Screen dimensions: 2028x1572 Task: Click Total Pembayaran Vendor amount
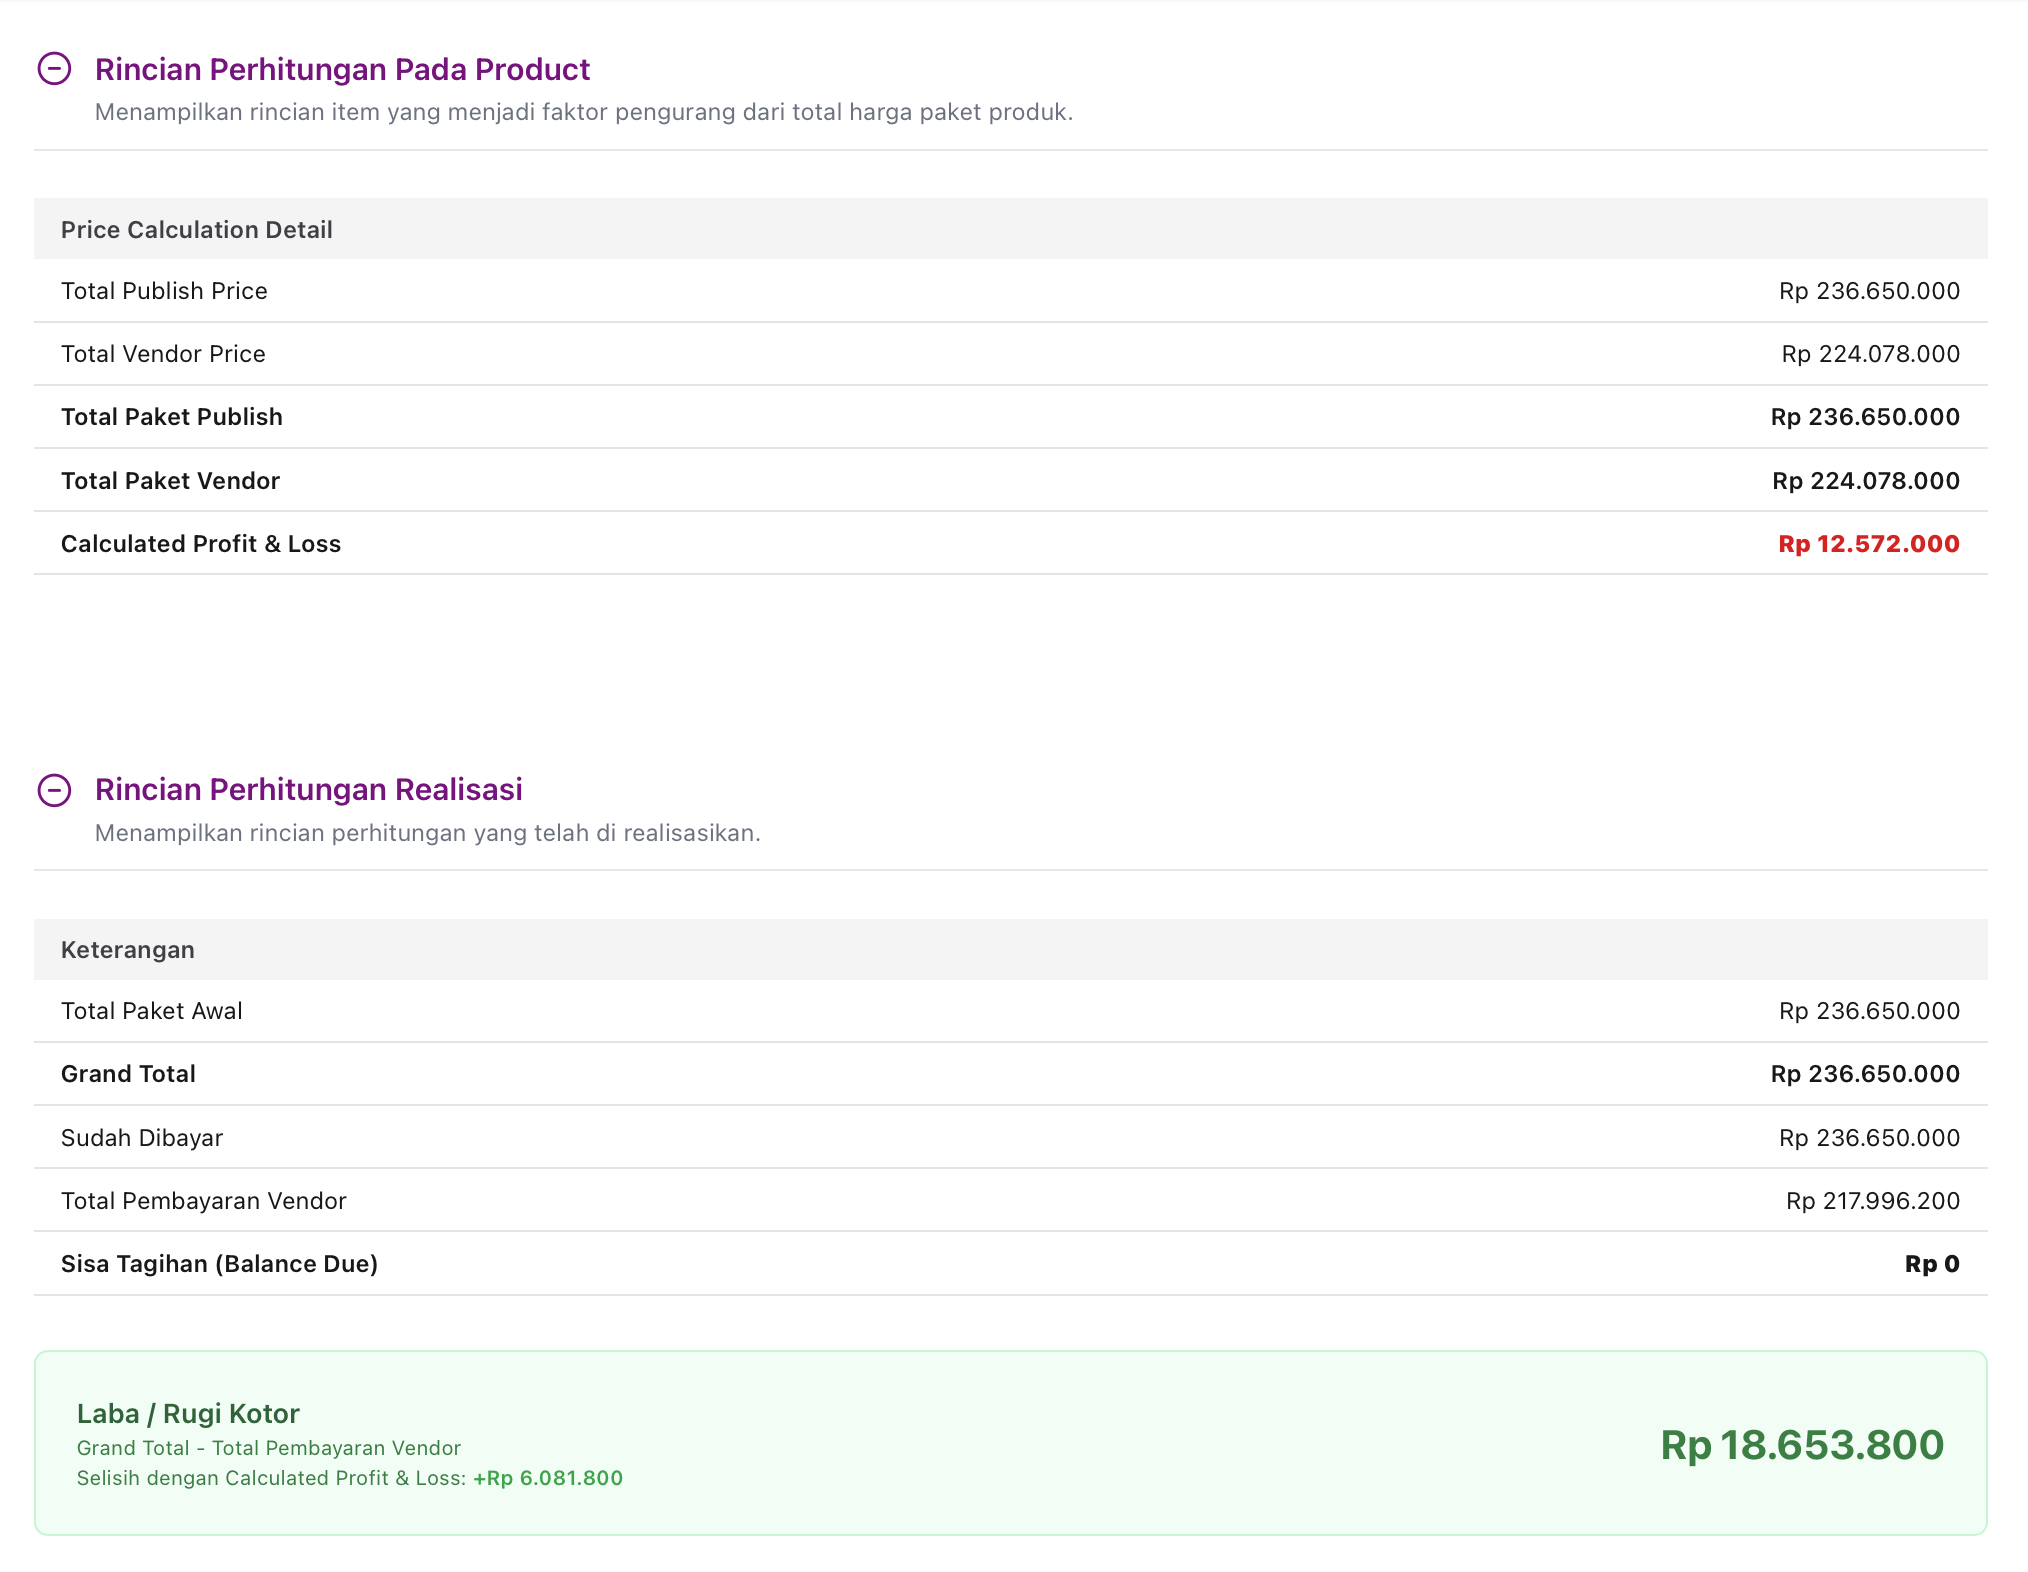click(x=1872, y=1201)
